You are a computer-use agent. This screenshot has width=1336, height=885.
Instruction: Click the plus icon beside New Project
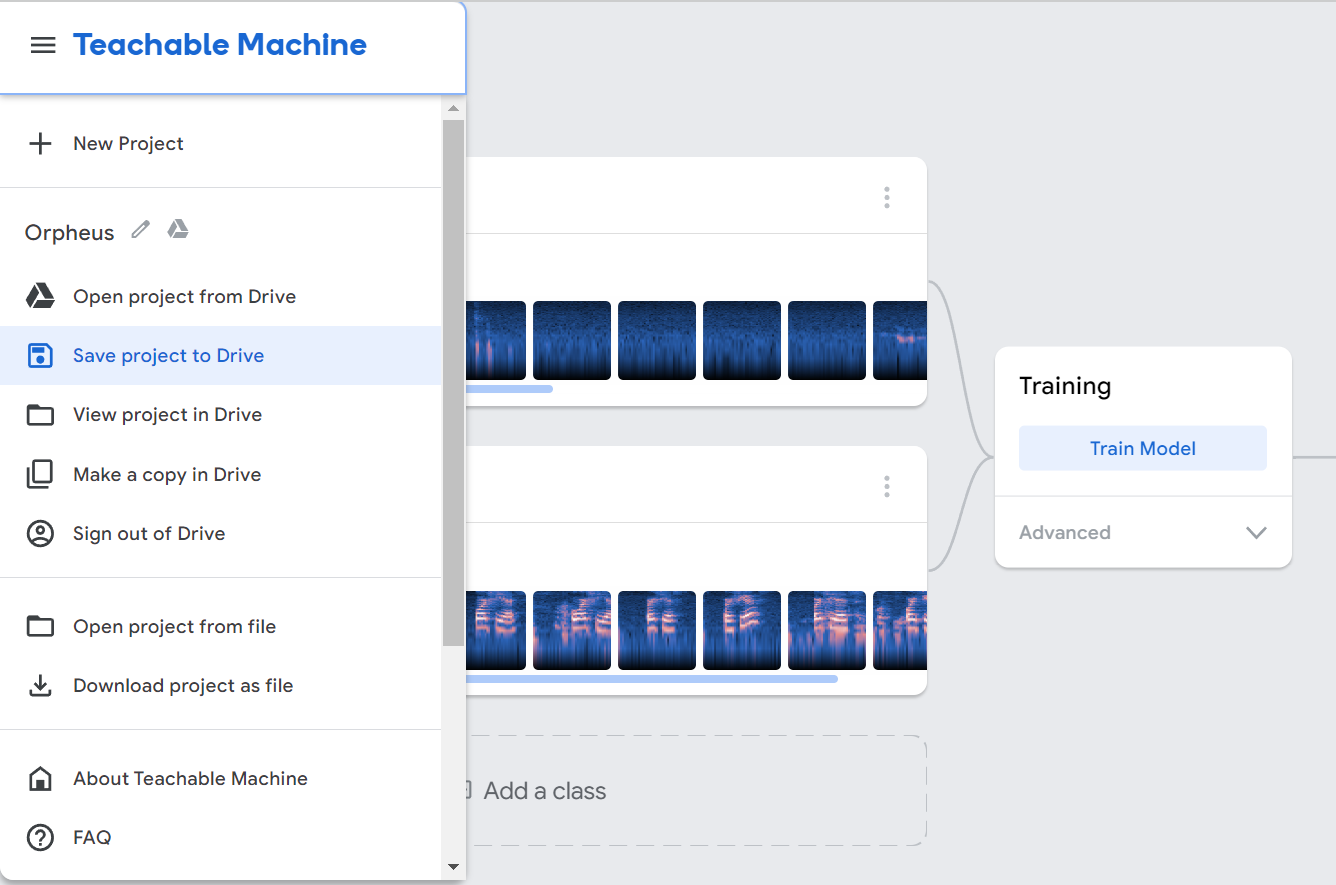coord(40,144)
